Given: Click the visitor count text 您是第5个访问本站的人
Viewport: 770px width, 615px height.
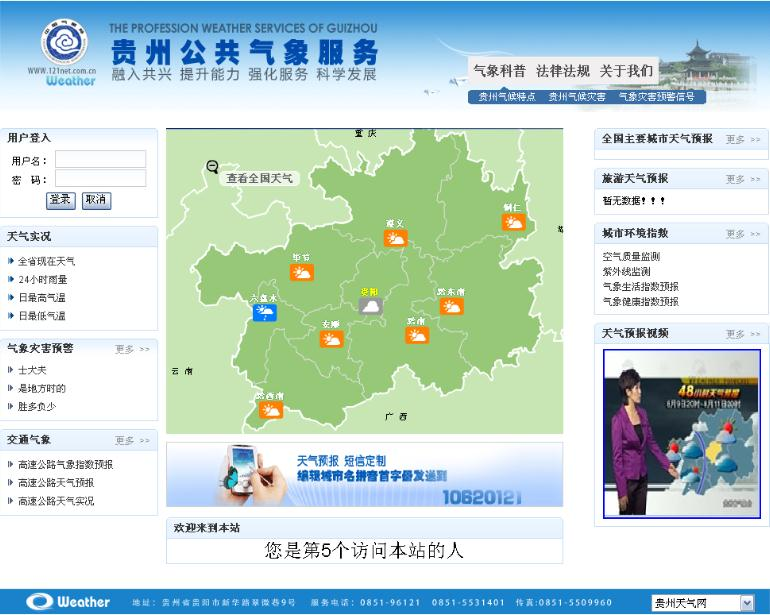Looking at the screenshot, I should [364, 550].
